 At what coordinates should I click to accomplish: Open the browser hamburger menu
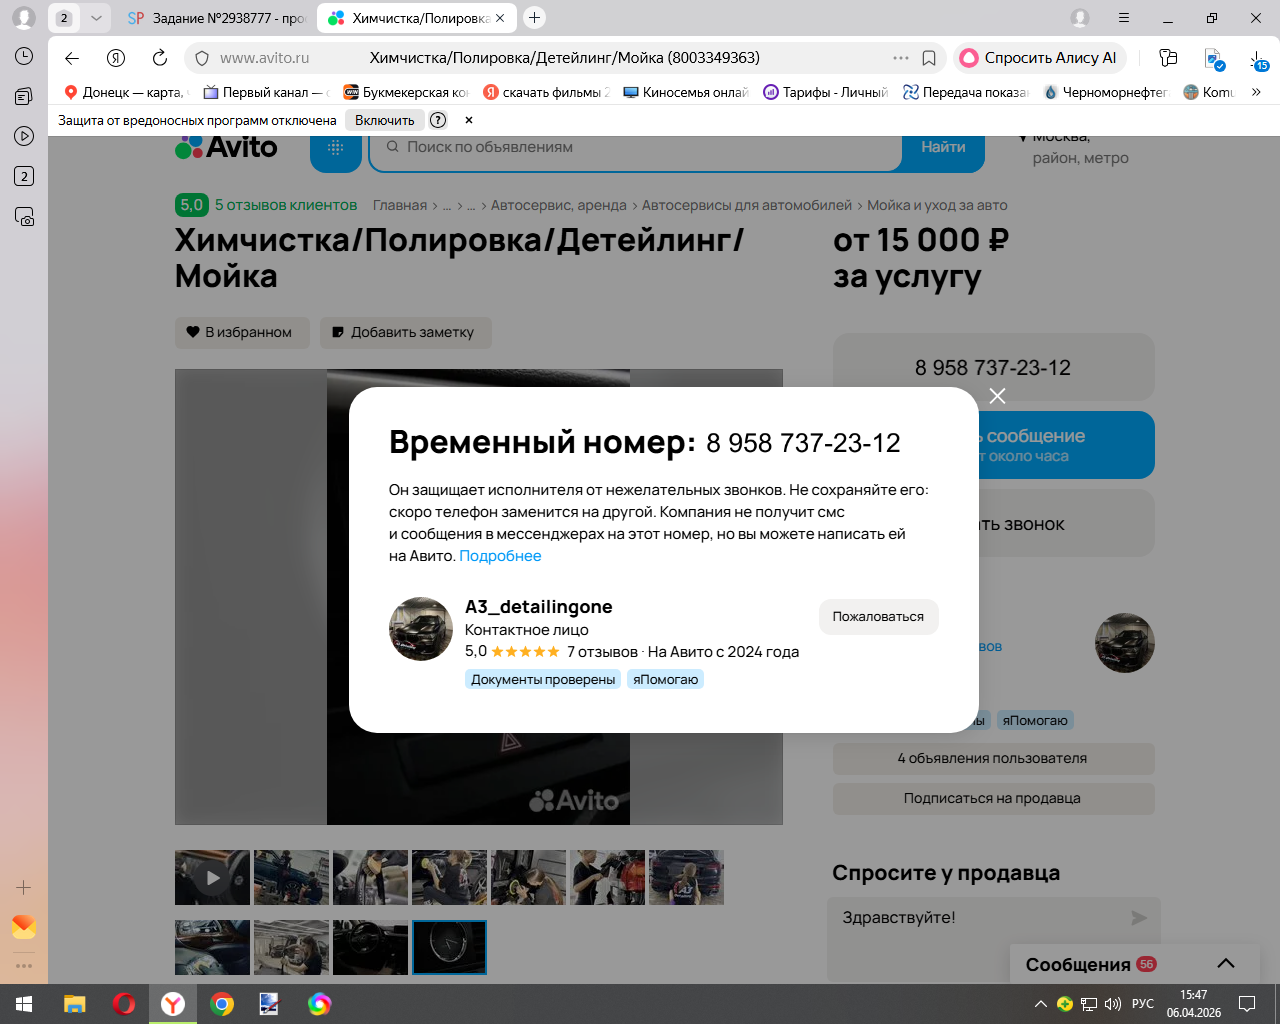tap(1124, 18)
